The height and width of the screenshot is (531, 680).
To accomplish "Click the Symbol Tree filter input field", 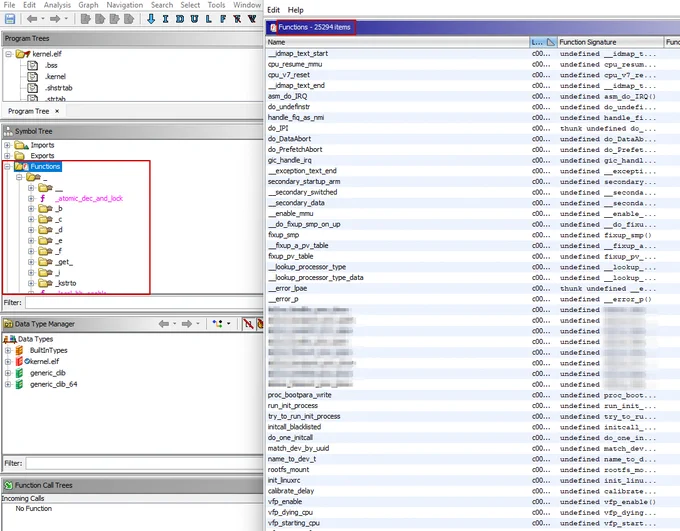I will 144,302.
